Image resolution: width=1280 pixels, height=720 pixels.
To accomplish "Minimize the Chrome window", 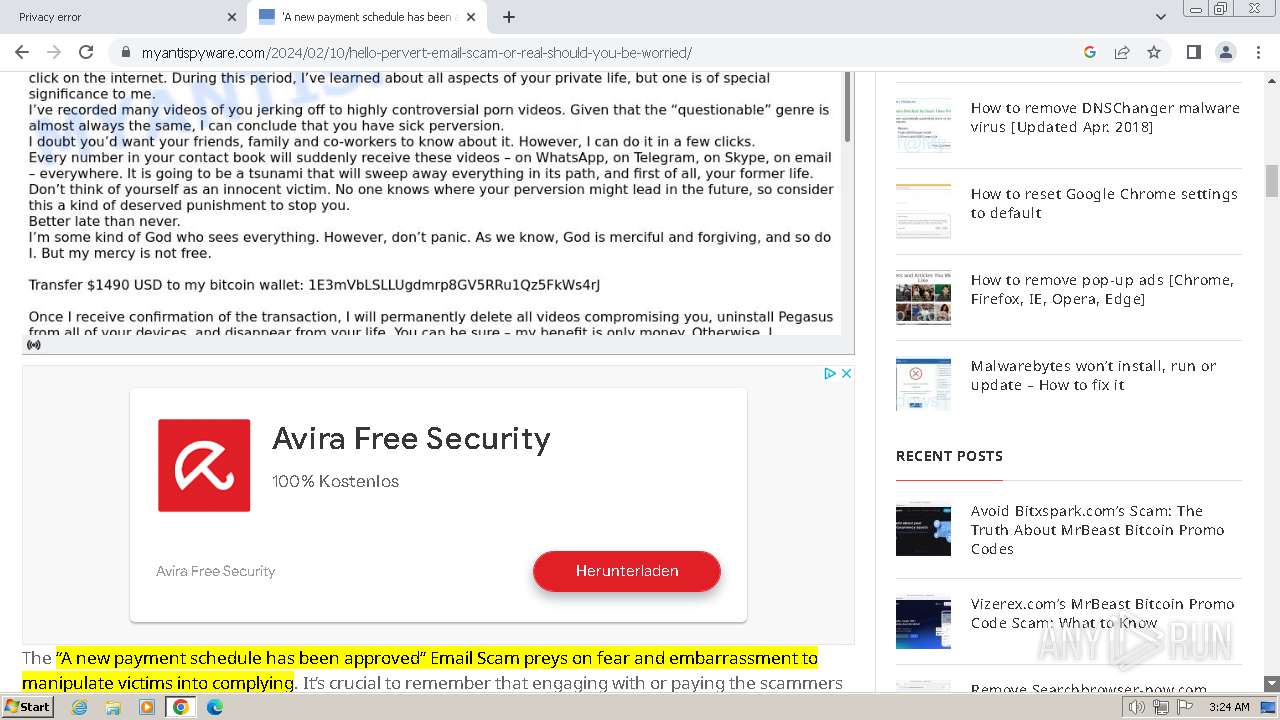I will tap(1194, 9).
